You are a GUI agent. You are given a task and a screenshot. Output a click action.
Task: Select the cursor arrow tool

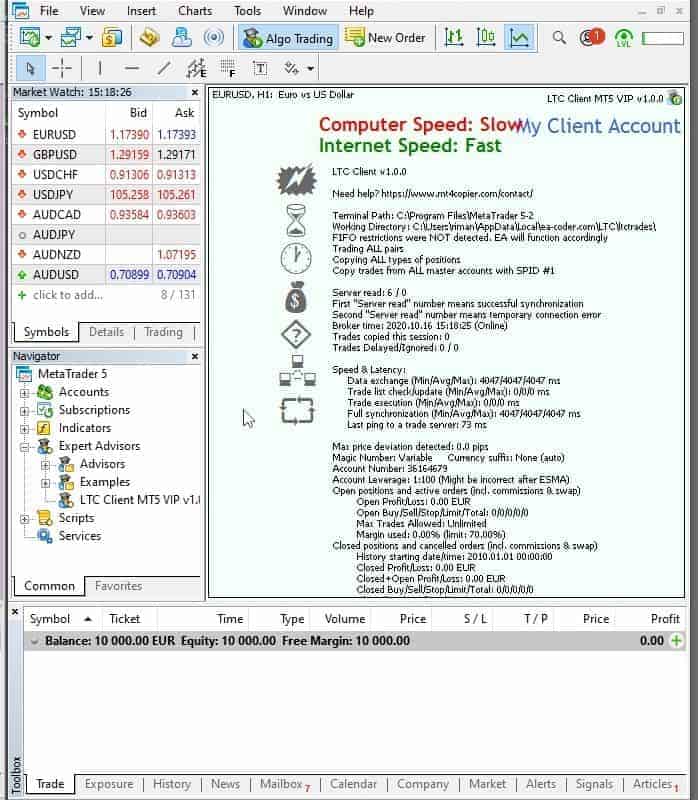[x=30, y=68]
